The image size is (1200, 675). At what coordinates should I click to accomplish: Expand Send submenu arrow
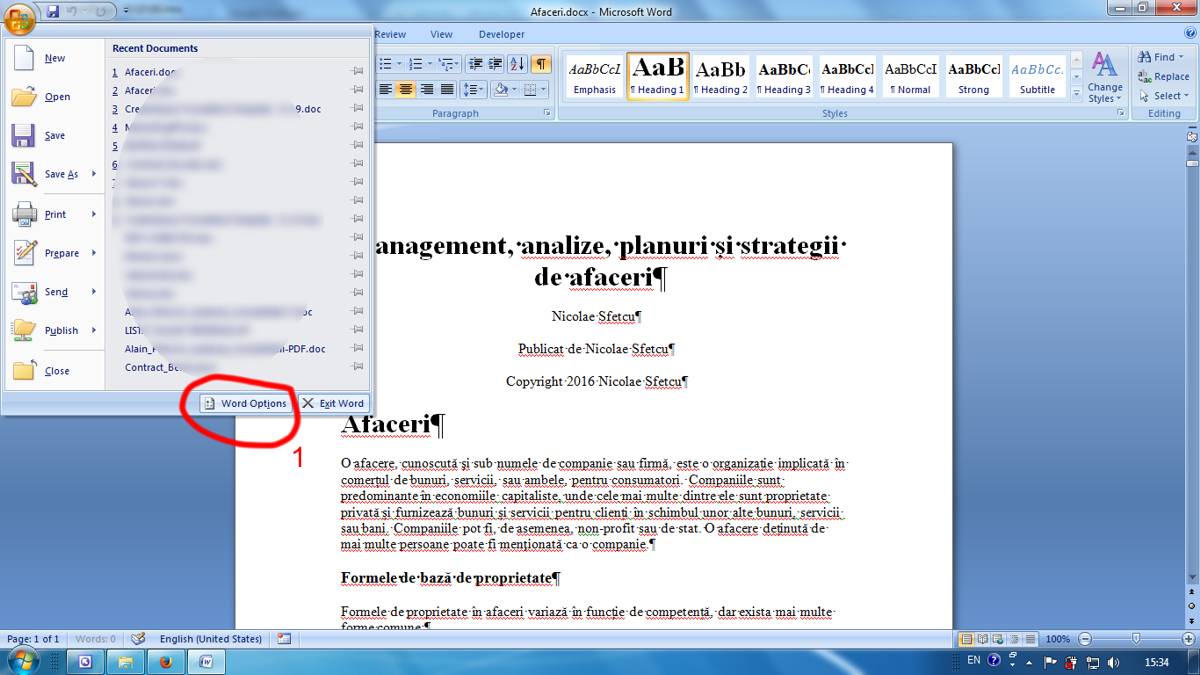[94, 292]
